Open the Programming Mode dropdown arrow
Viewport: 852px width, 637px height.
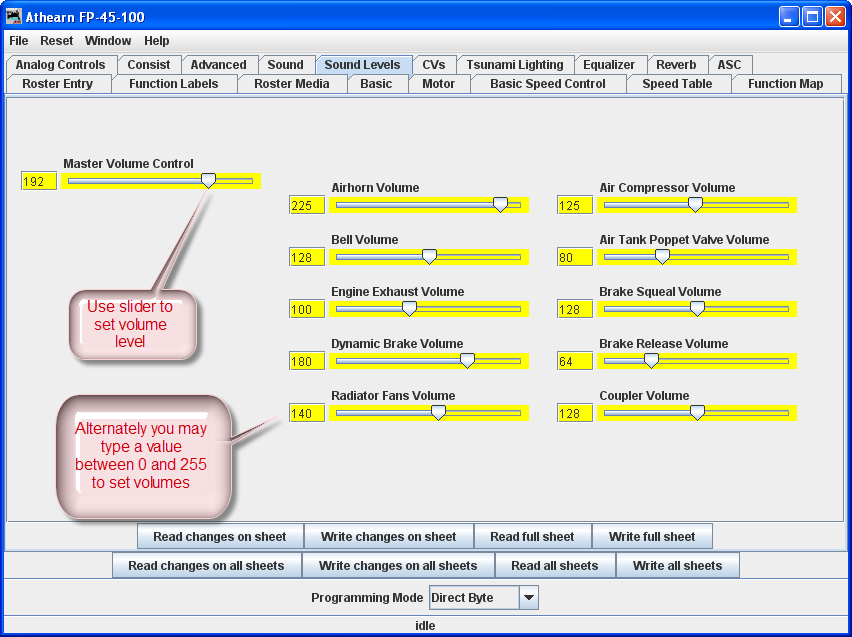point(529,598)
